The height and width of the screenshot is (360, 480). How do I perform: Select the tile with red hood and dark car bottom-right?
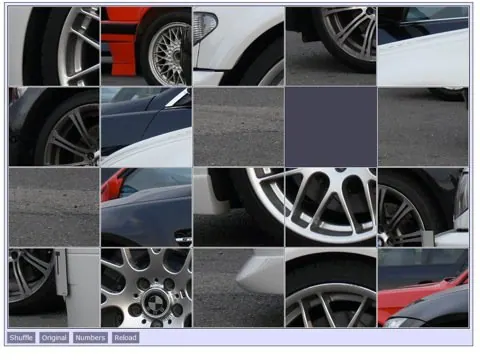coord(423,287)
